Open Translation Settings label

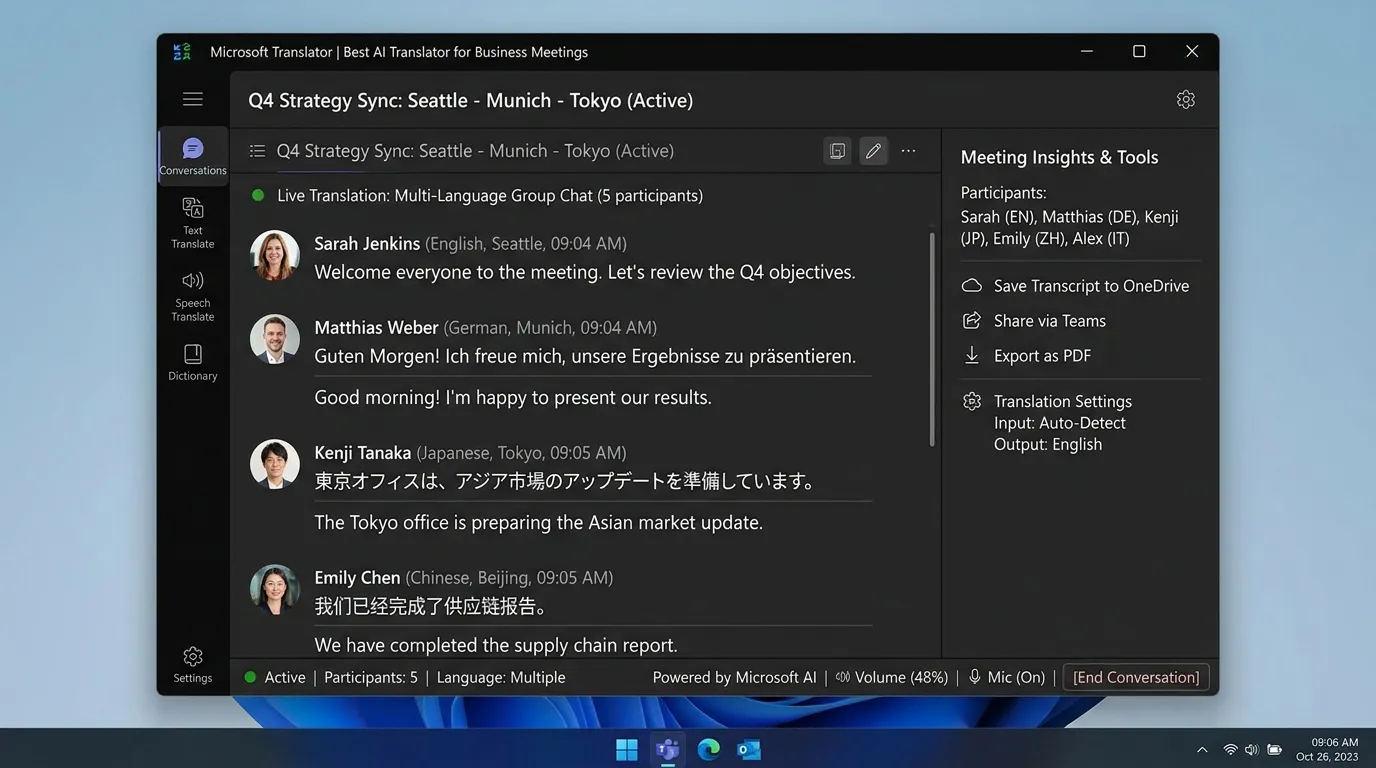coord(1063,401)
